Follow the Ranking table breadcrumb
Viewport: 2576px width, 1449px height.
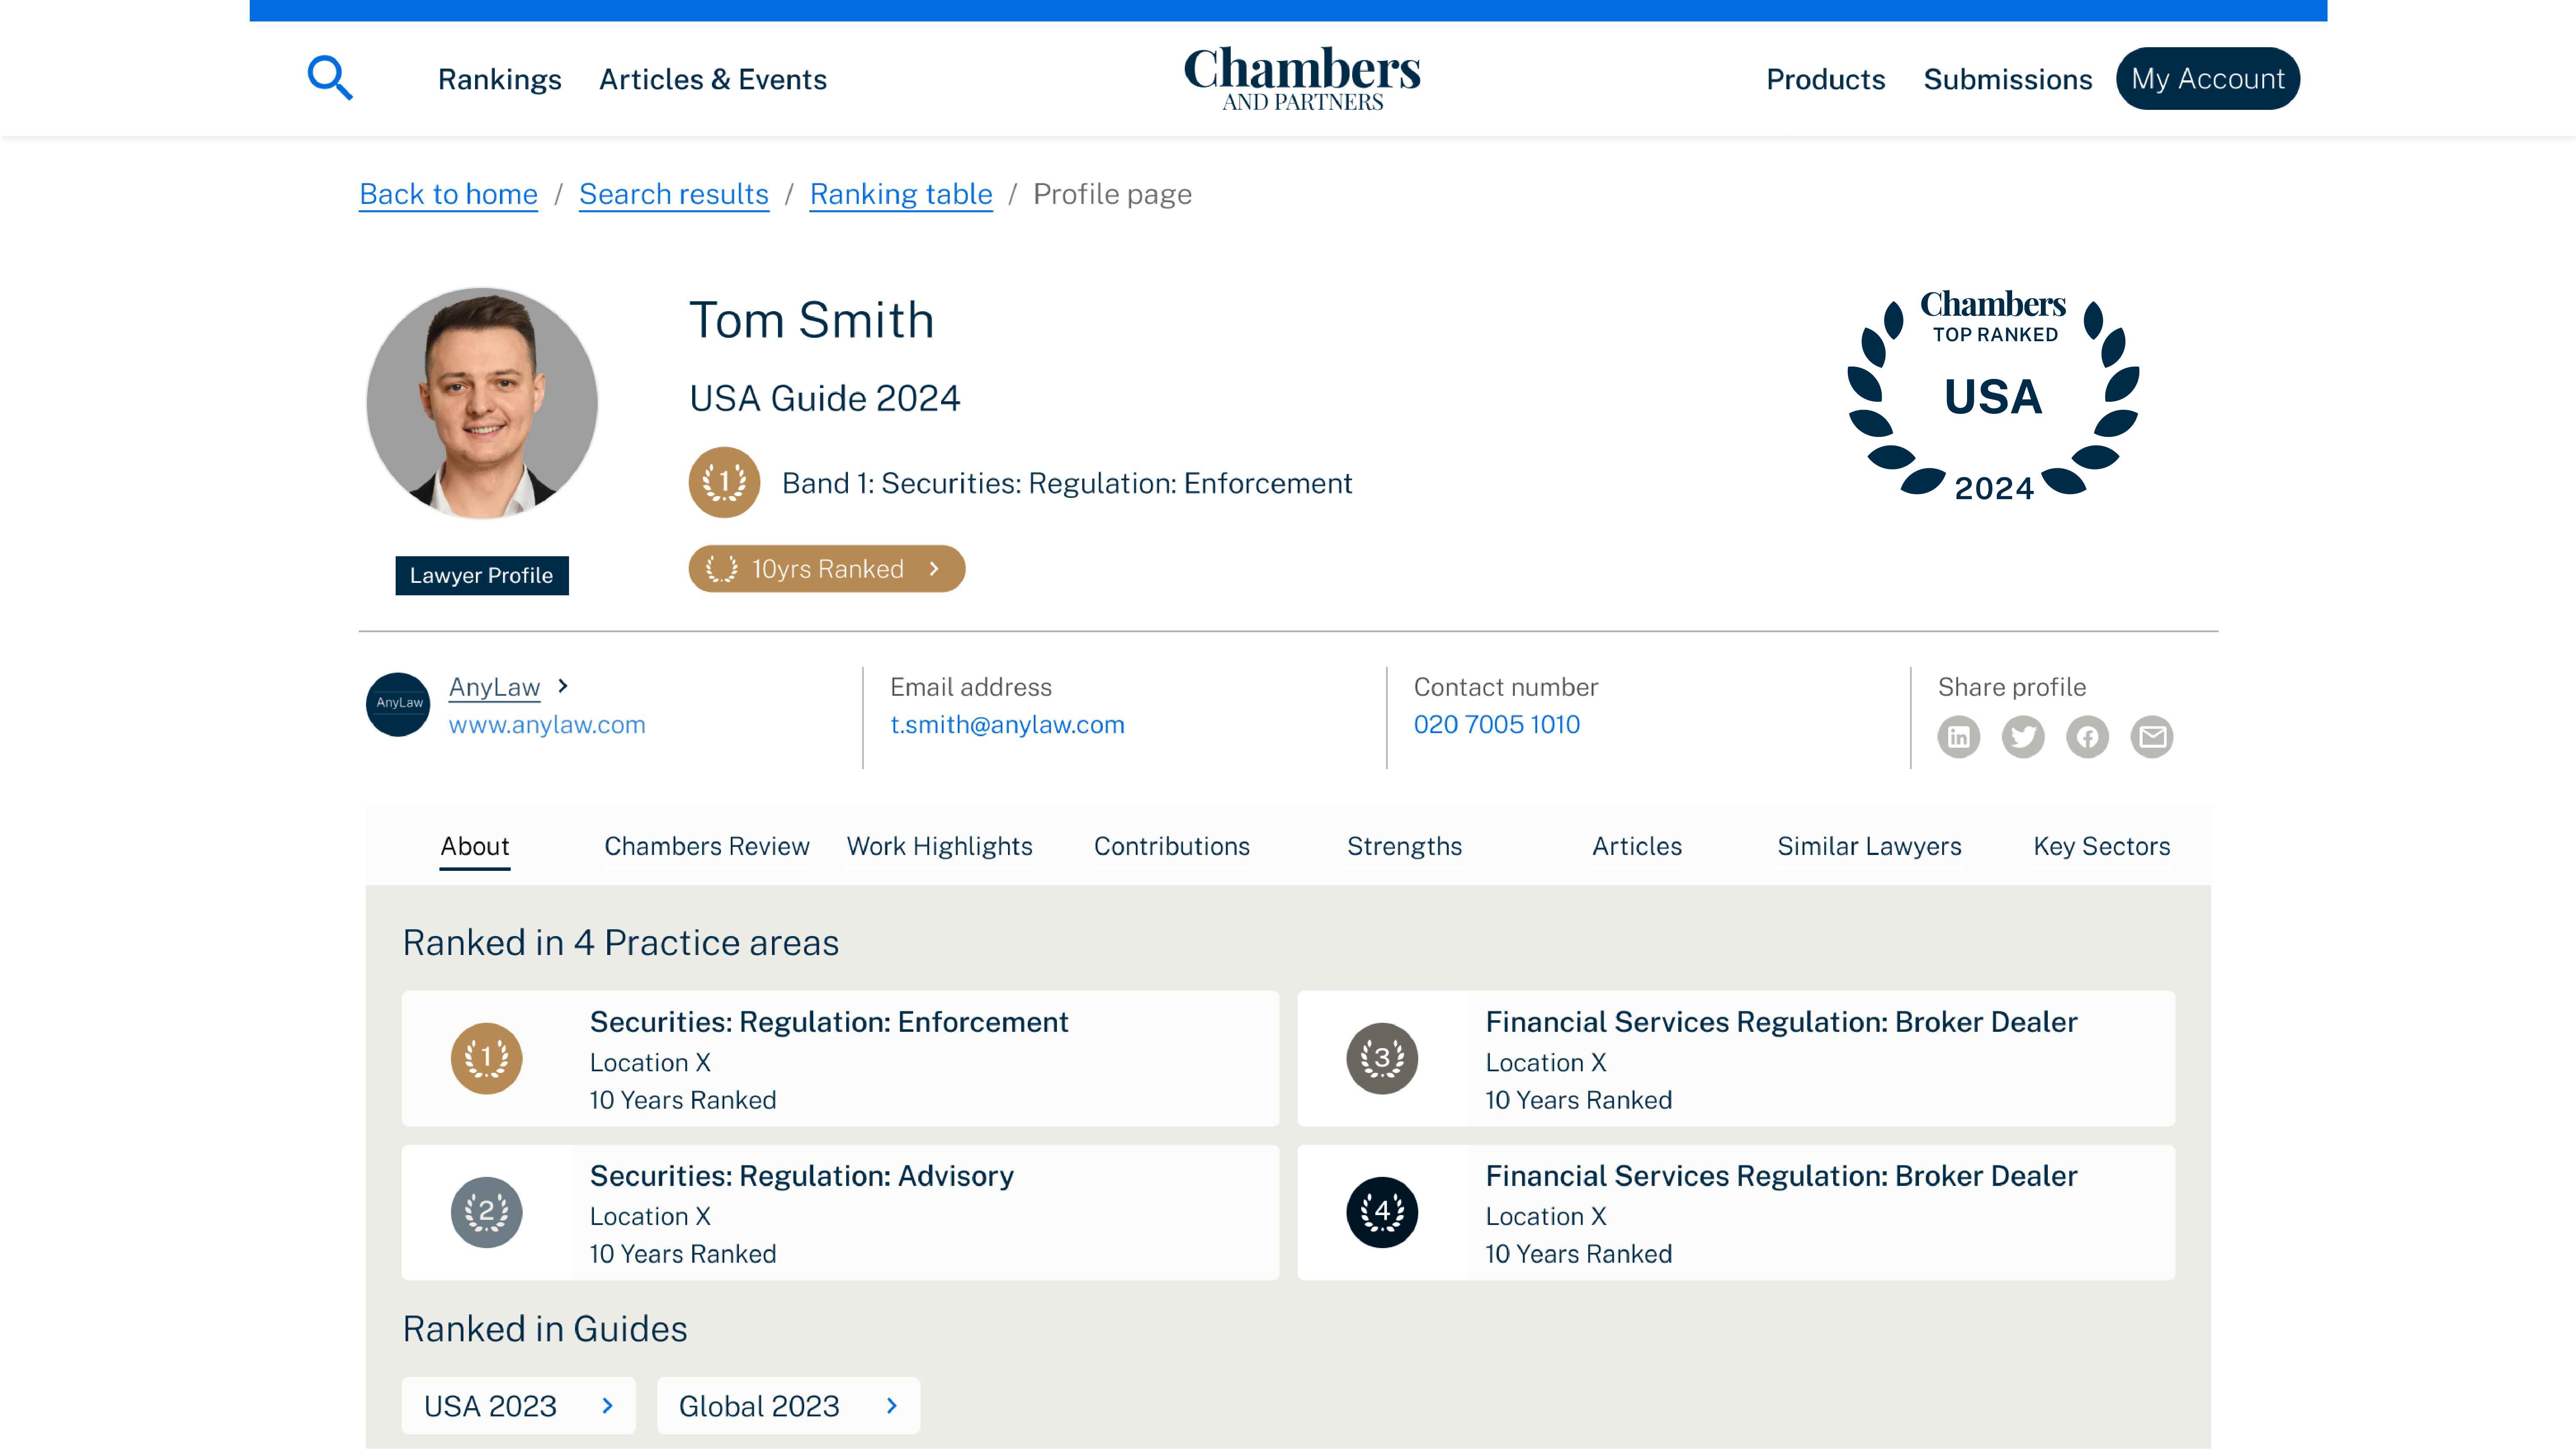coord(901,194)
